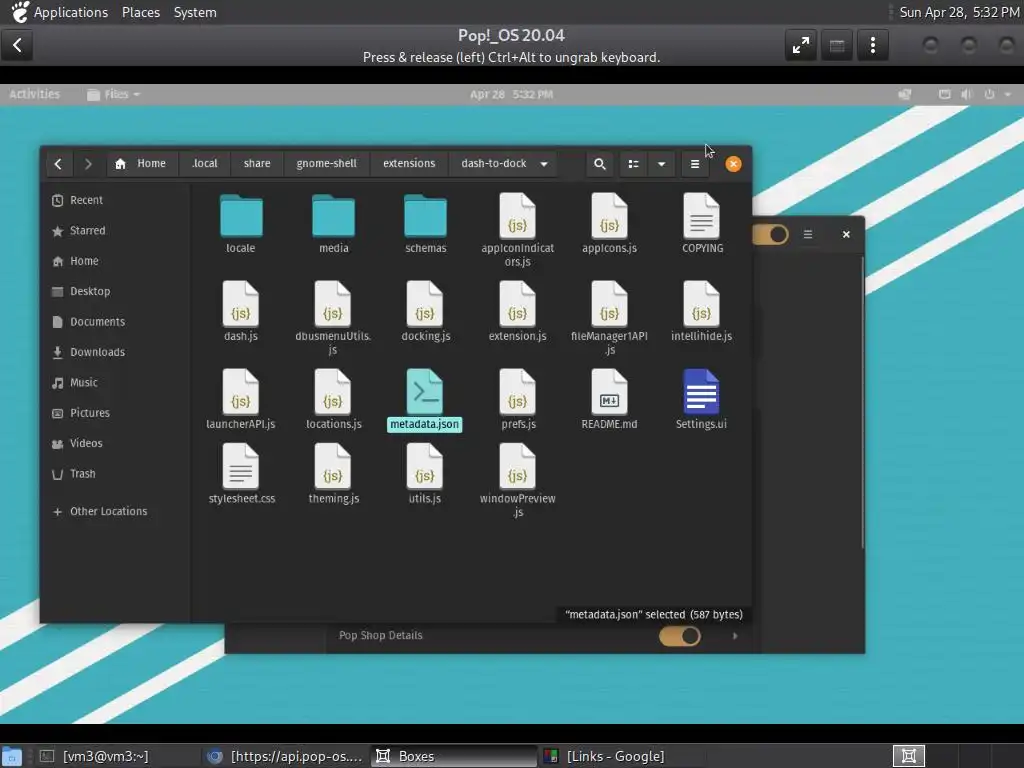Open Desktop in the sidebar
The width and height of the screenshot is (1024, 768).
coord(115,291)
